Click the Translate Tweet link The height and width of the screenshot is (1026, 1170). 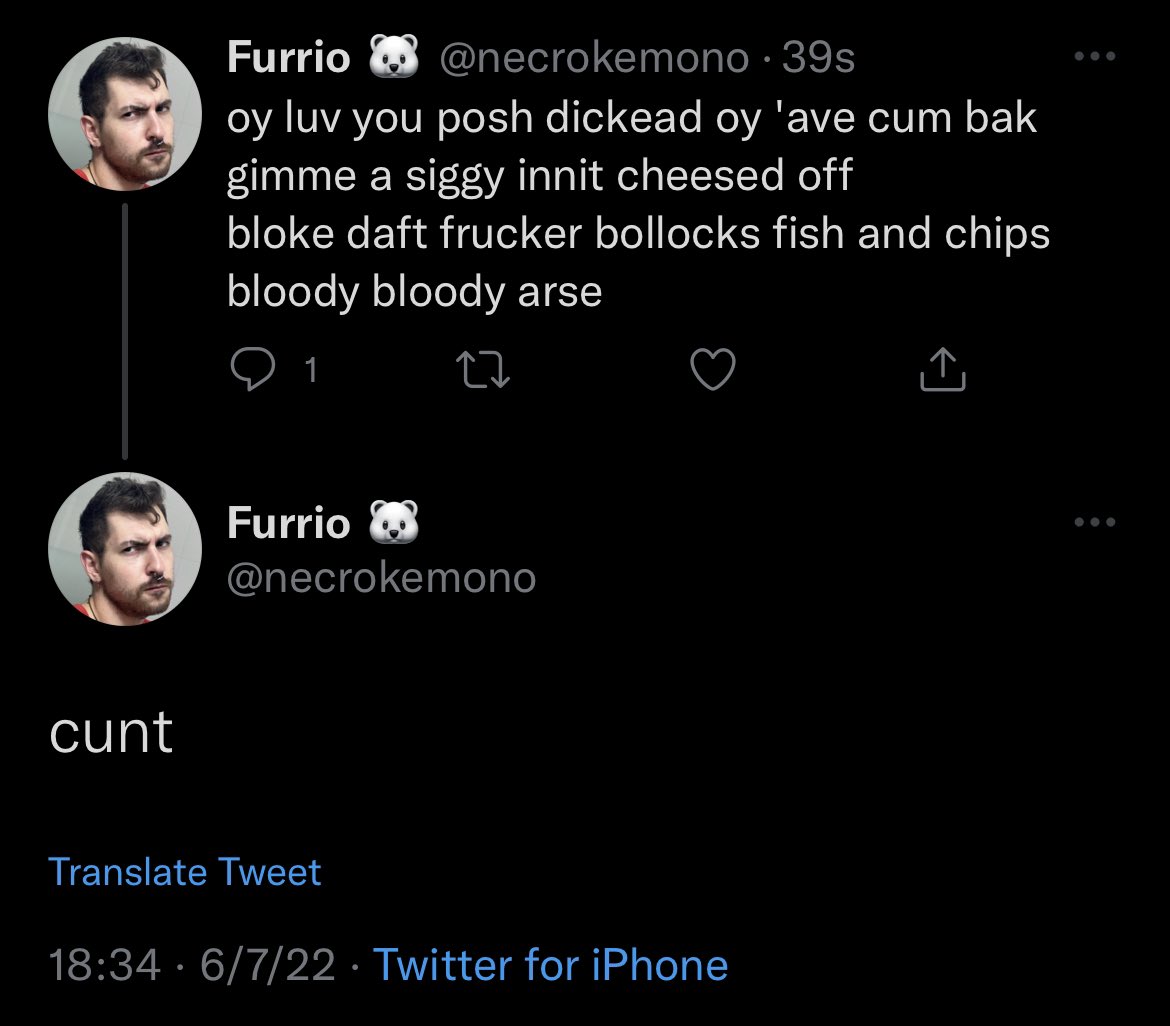tap(185, 872)
